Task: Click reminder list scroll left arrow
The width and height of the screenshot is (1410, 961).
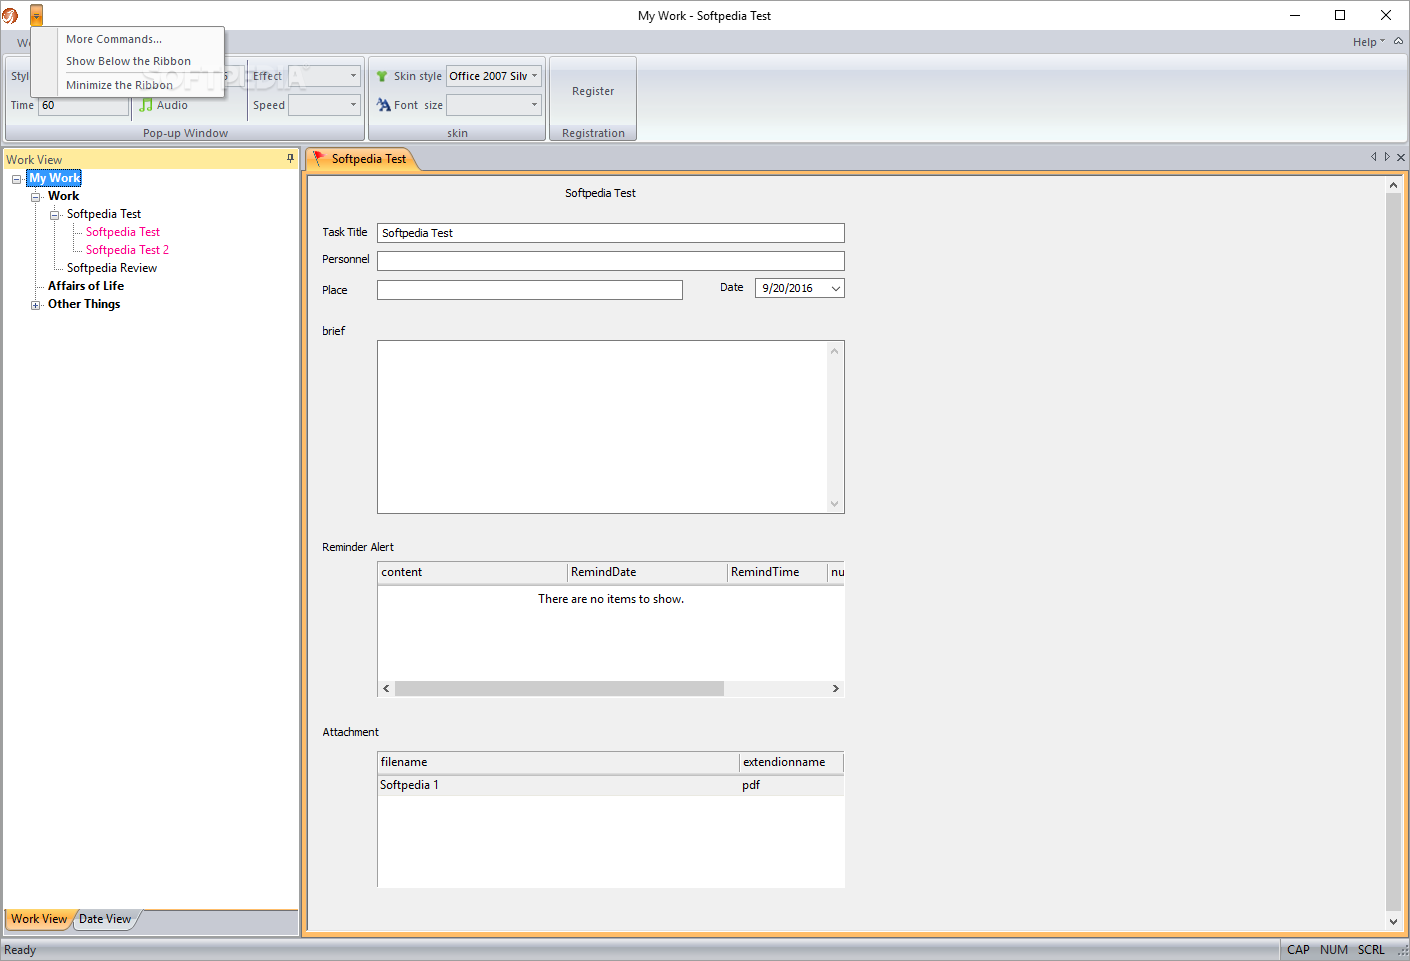Action: tap(387, 689)
